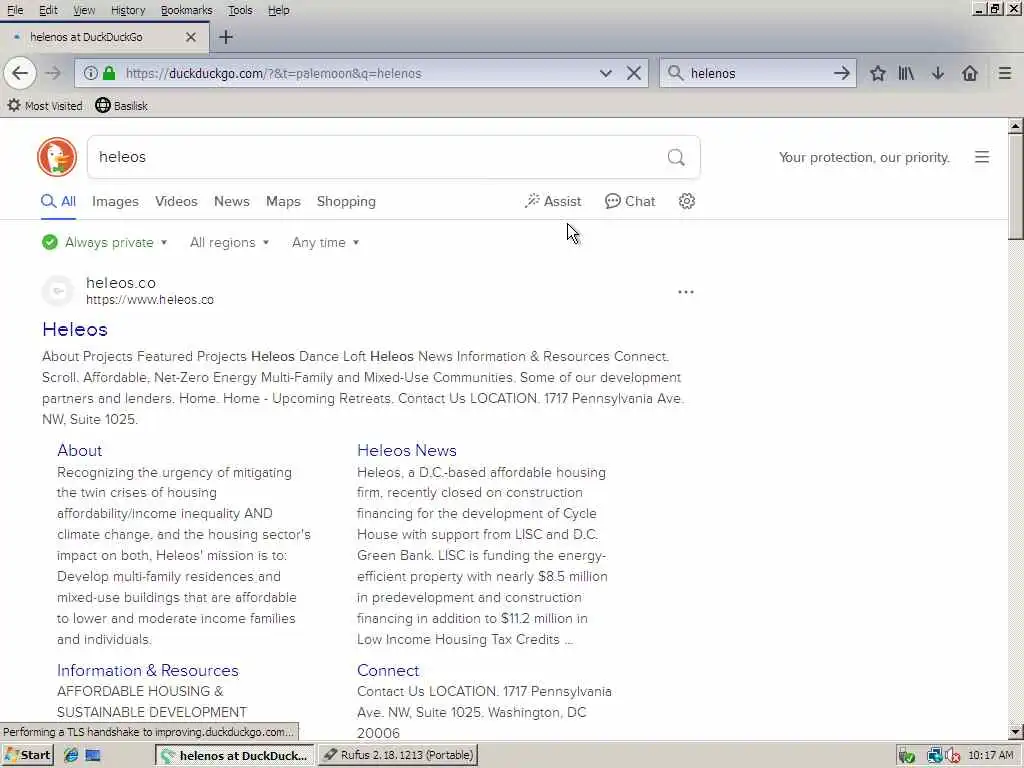Open the Windows Start menu
The width and height of the screenshot is (1024, 768).
tap(27, 755)
